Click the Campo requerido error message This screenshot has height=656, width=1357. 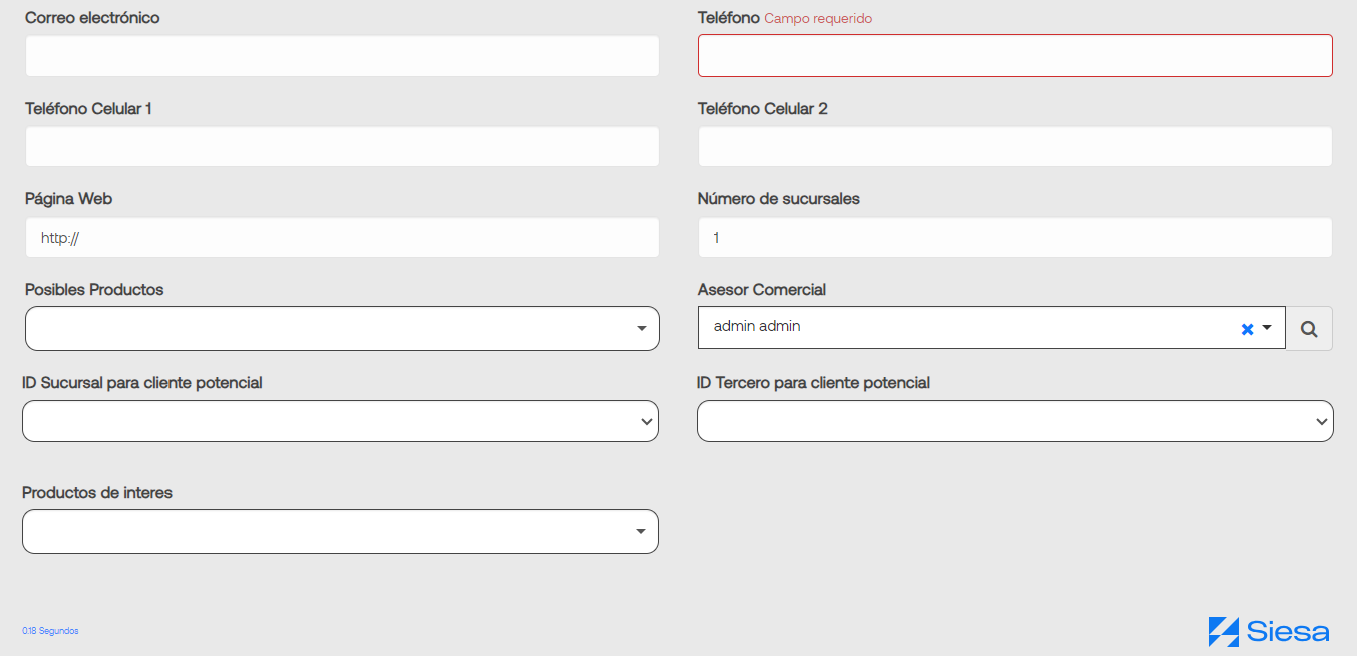point(818,19)
